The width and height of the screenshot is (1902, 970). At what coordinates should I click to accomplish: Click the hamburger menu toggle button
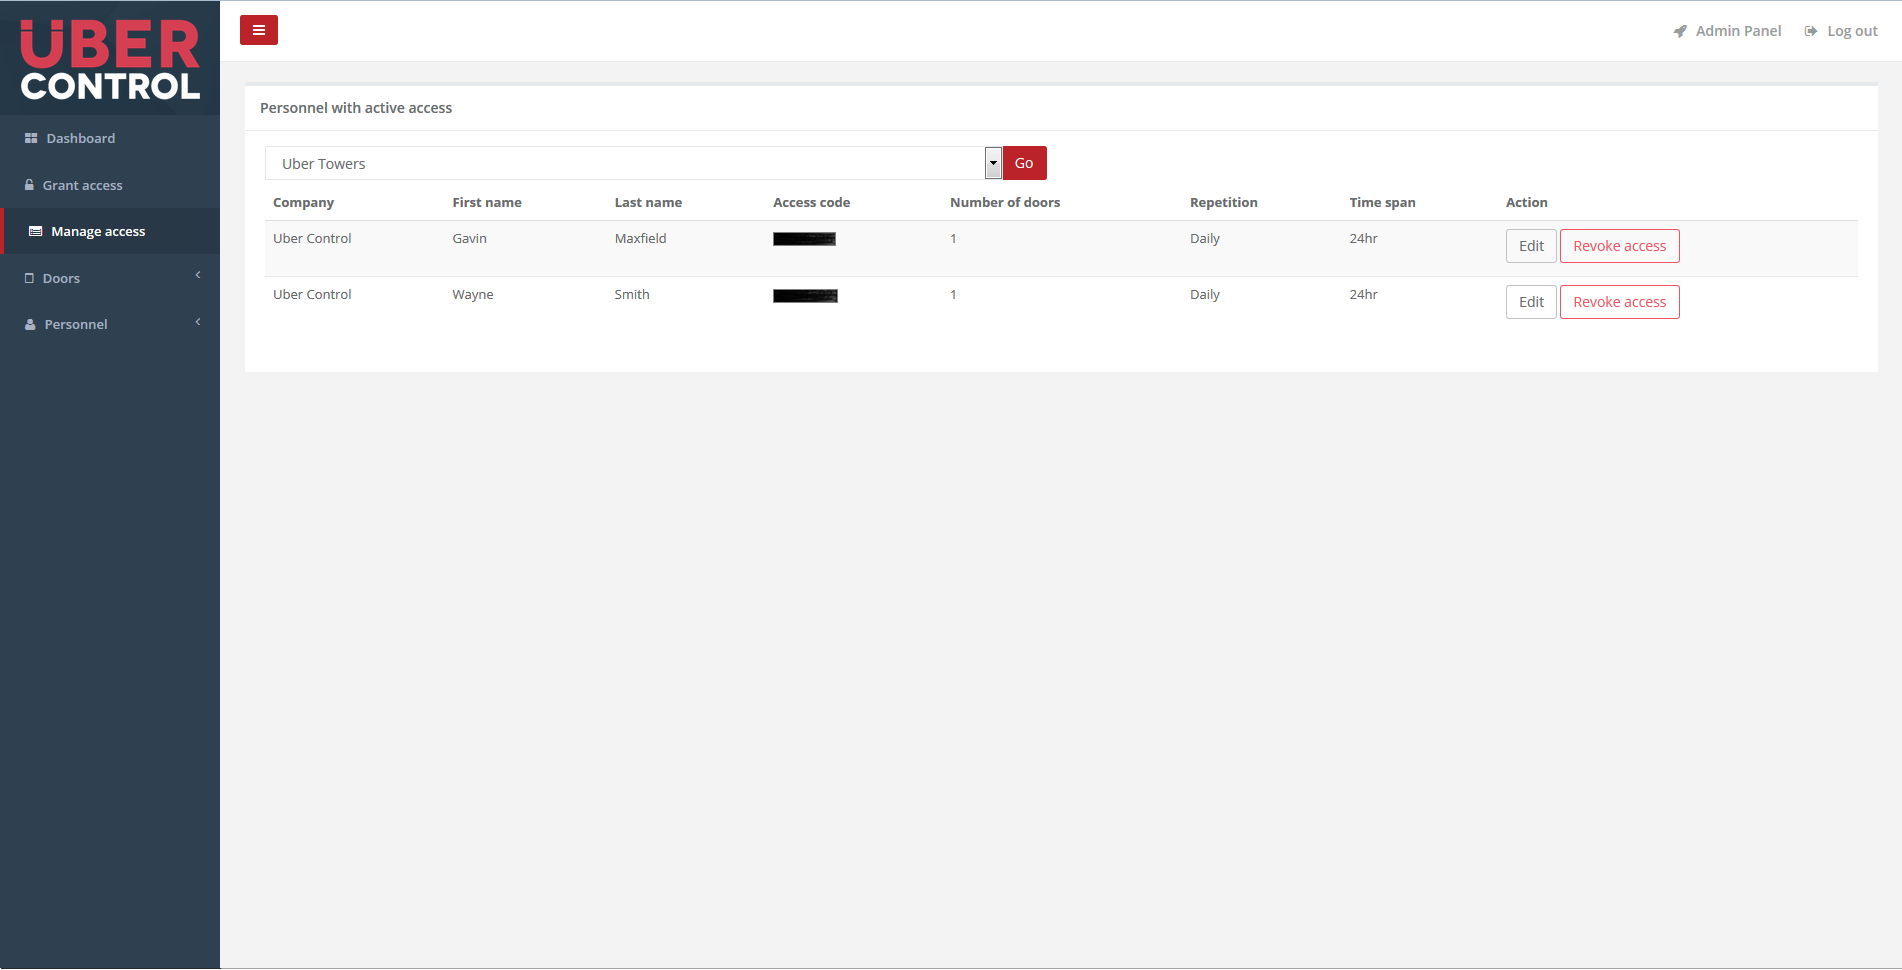[x=258, y=30]
